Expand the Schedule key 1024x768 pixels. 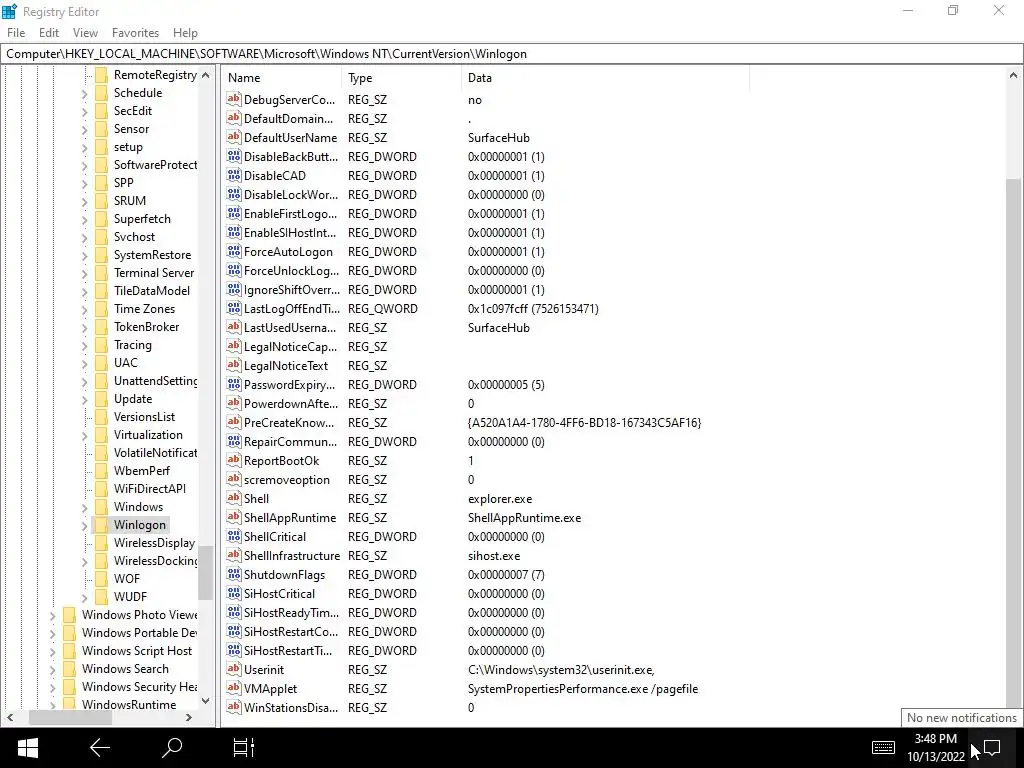point(84,93)
